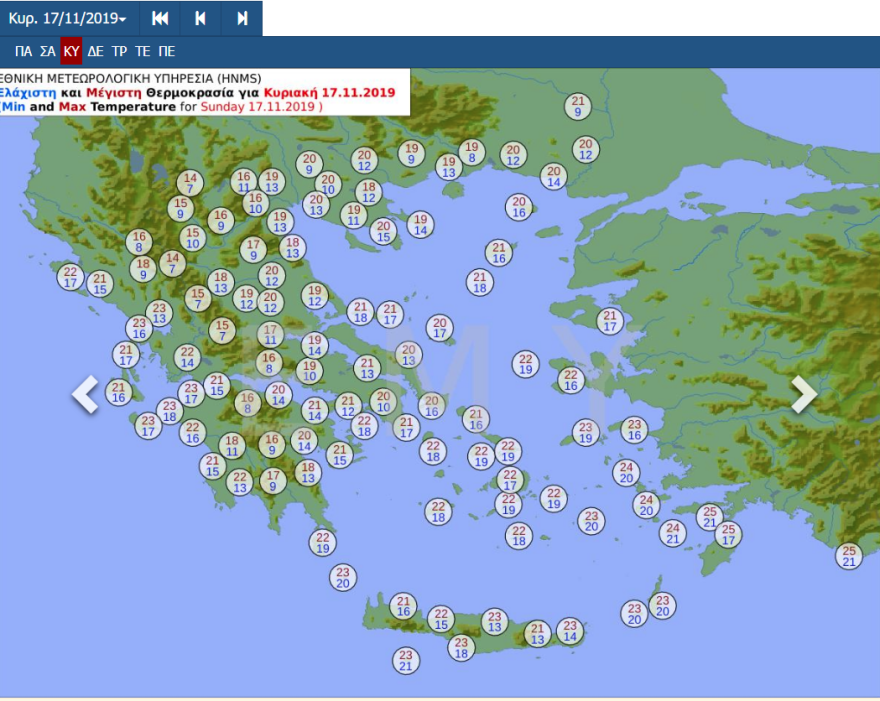This screenshot has height=701, width=880.
Task: Select the 23/21 marker south of Crete
Action: click(x=405, y=661)
